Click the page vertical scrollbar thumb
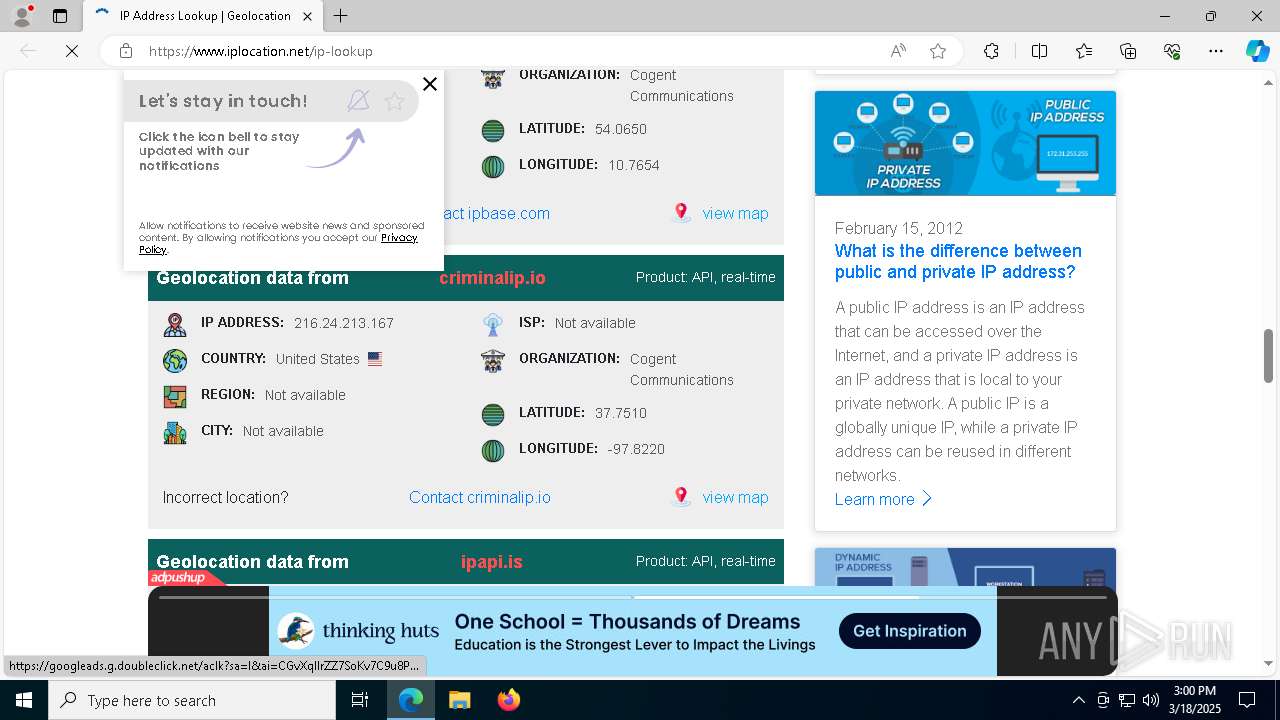1280x720 pixels. tap(1269, 355)
